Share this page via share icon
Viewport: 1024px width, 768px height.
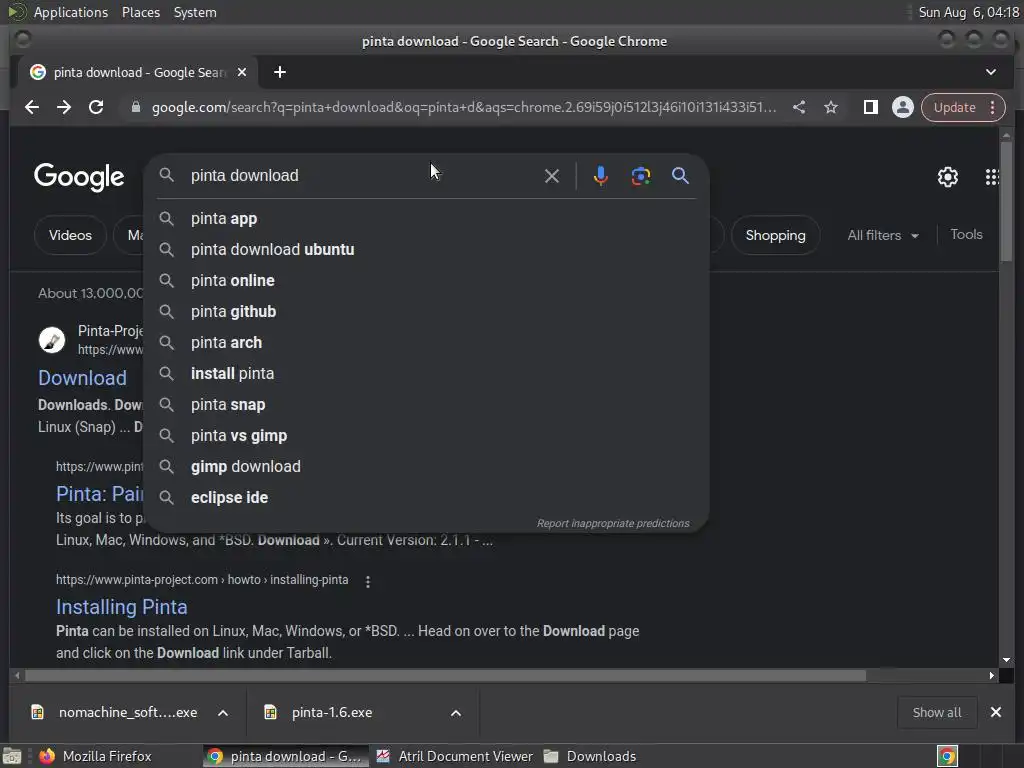799,107
